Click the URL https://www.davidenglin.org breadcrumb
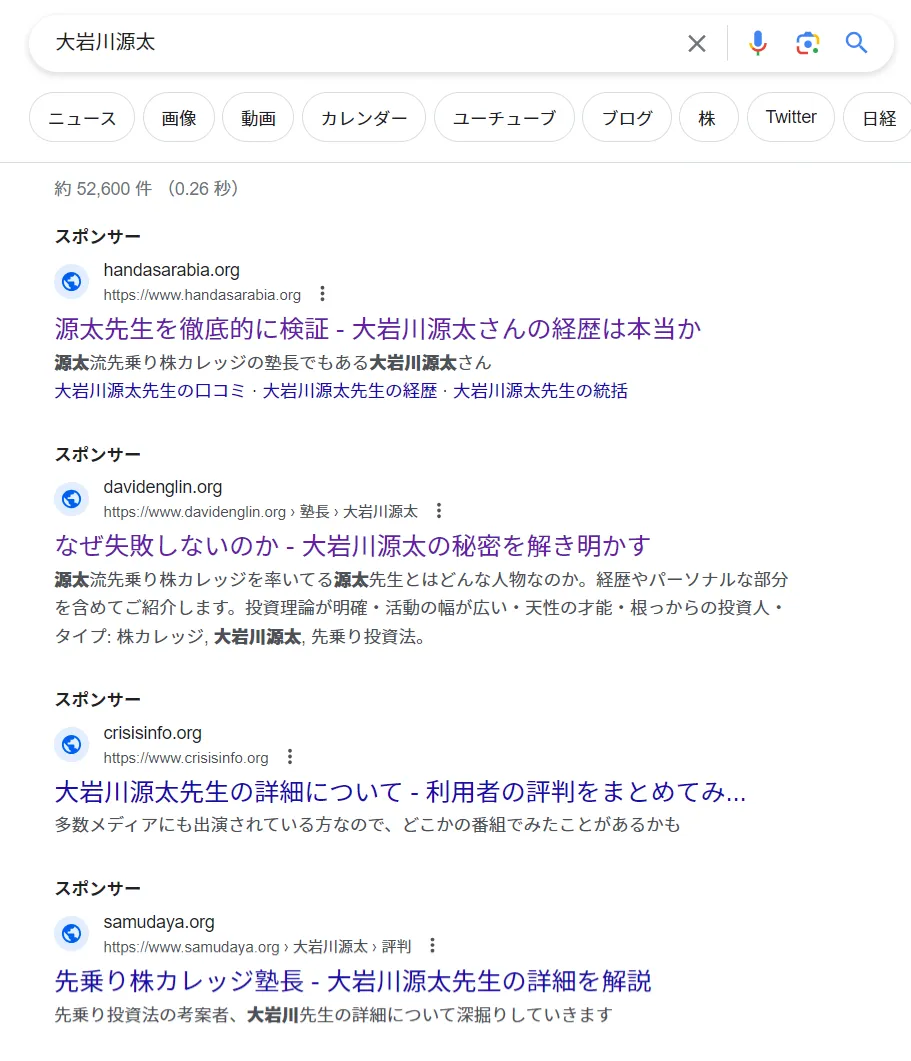 coord(261,512)
